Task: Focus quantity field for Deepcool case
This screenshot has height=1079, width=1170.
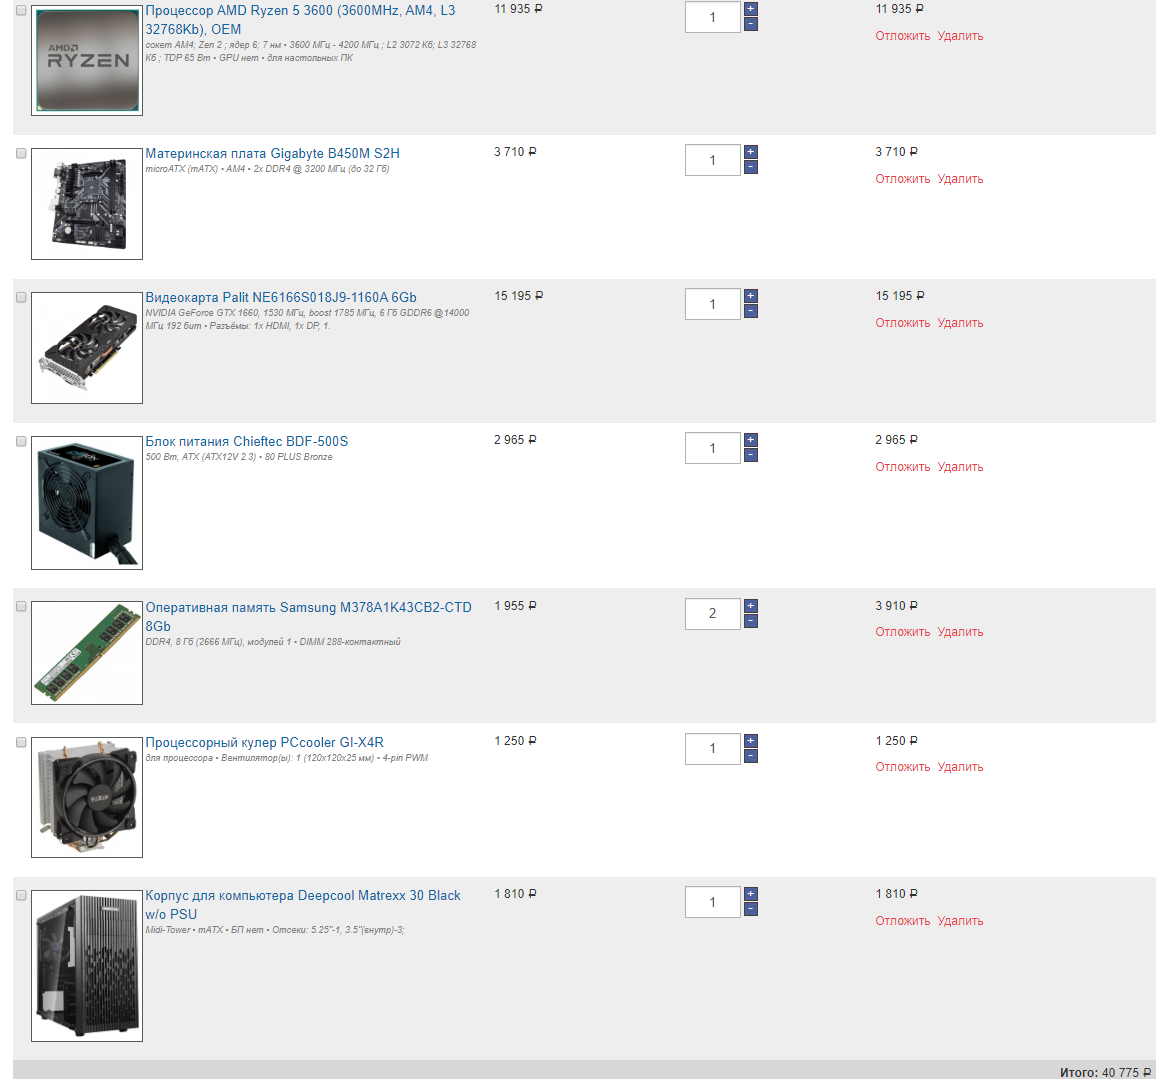Action: coord(713,902)
